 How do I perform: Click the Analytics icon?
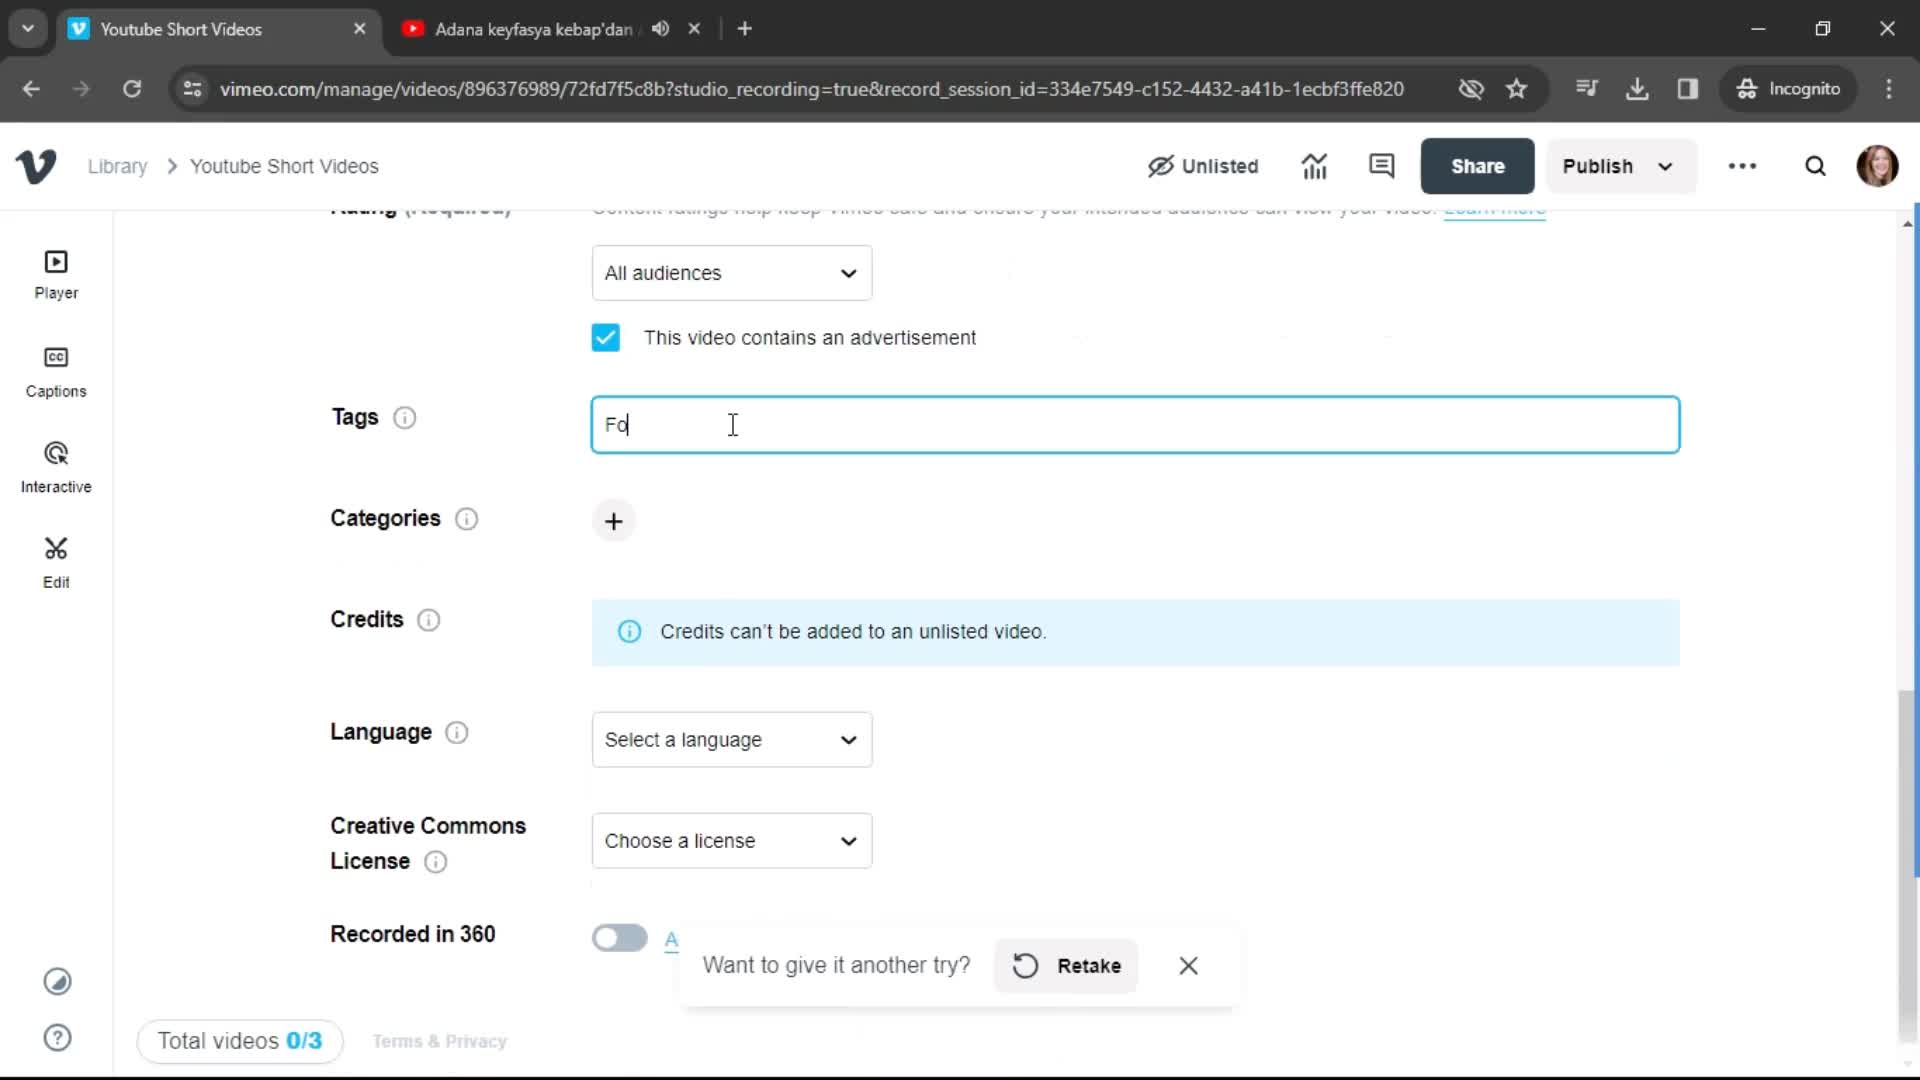1313,166
